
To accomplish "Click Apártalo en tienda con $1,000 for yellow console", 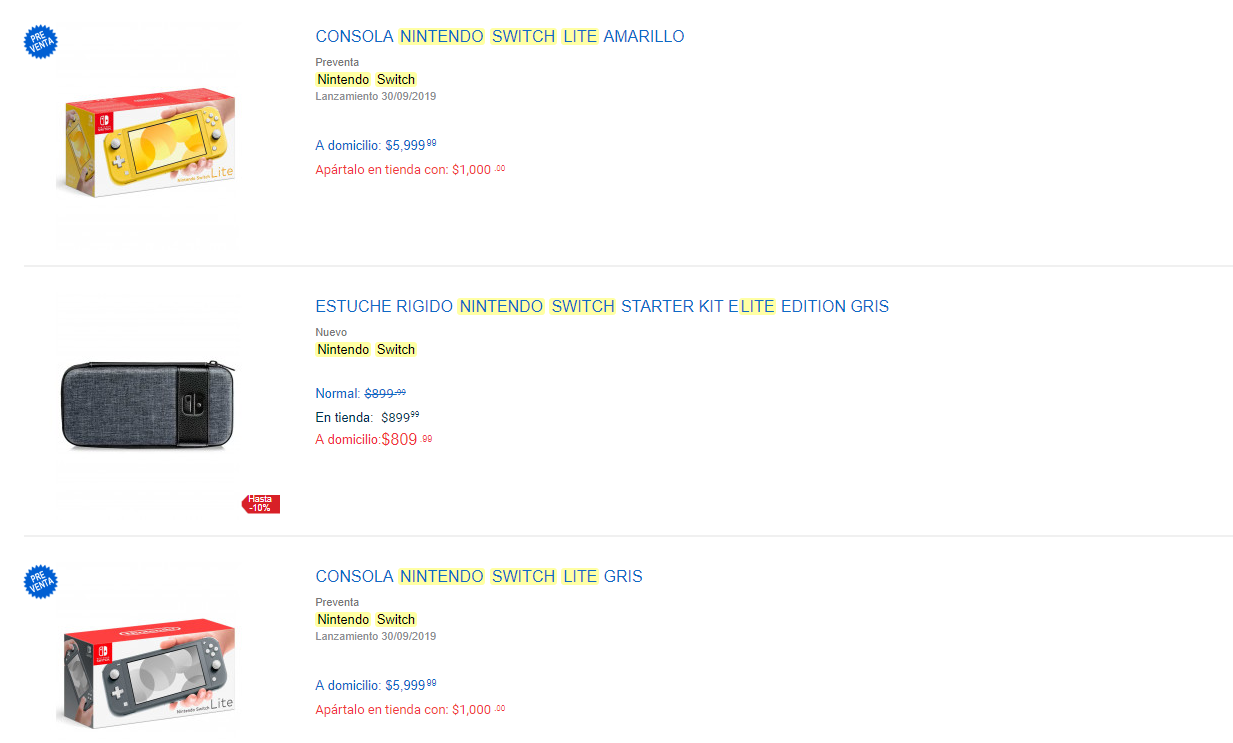I will tap(409, 169).
